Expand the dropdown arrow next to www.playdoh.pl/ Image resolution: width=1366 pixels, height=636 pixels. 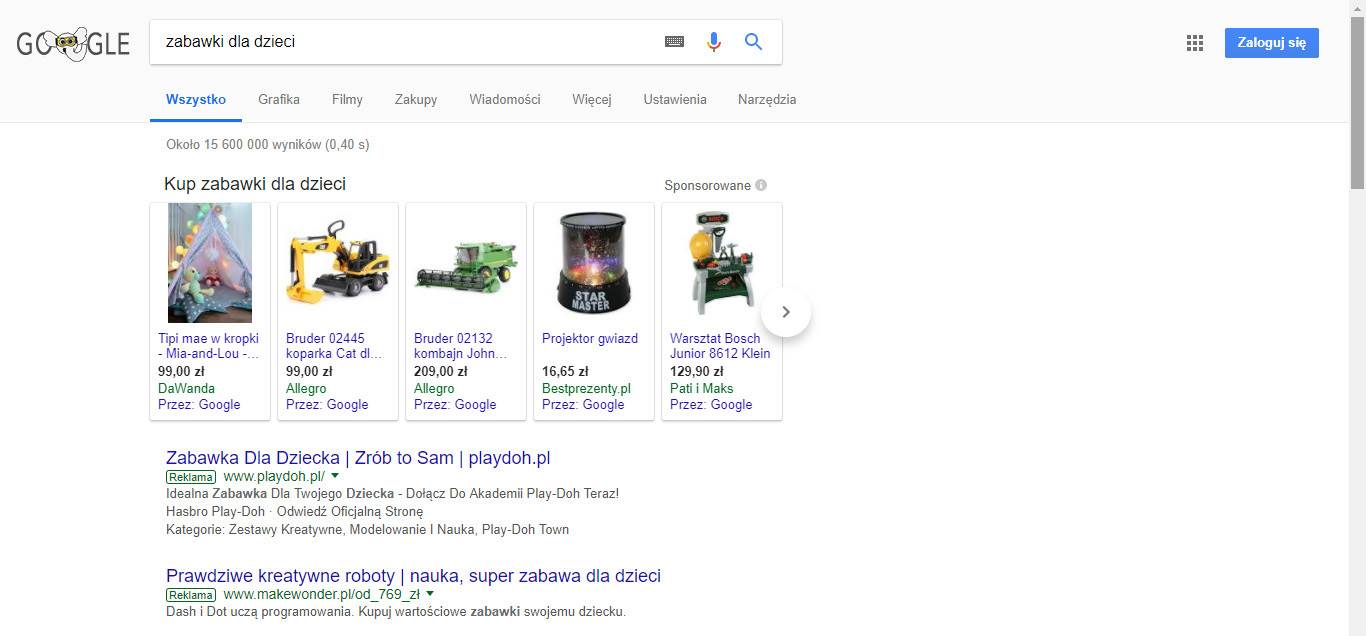click(x=334, y=476)
